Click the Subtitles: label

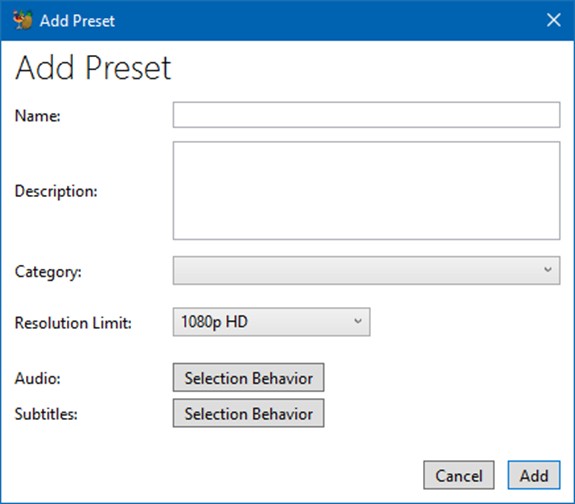[46, 414]
